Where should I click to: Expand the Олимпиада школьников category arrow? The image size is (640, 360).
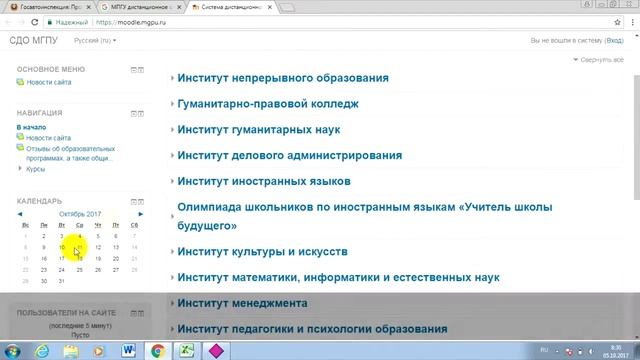(172, 216)
